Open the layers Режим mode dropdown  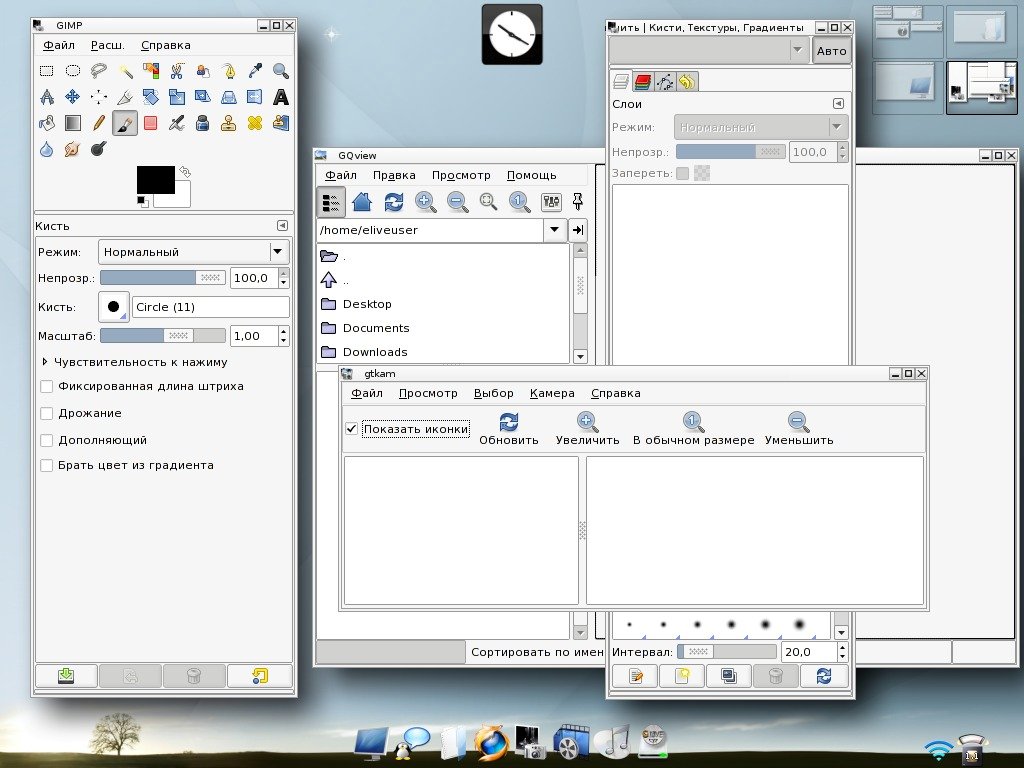coord(761,127)
